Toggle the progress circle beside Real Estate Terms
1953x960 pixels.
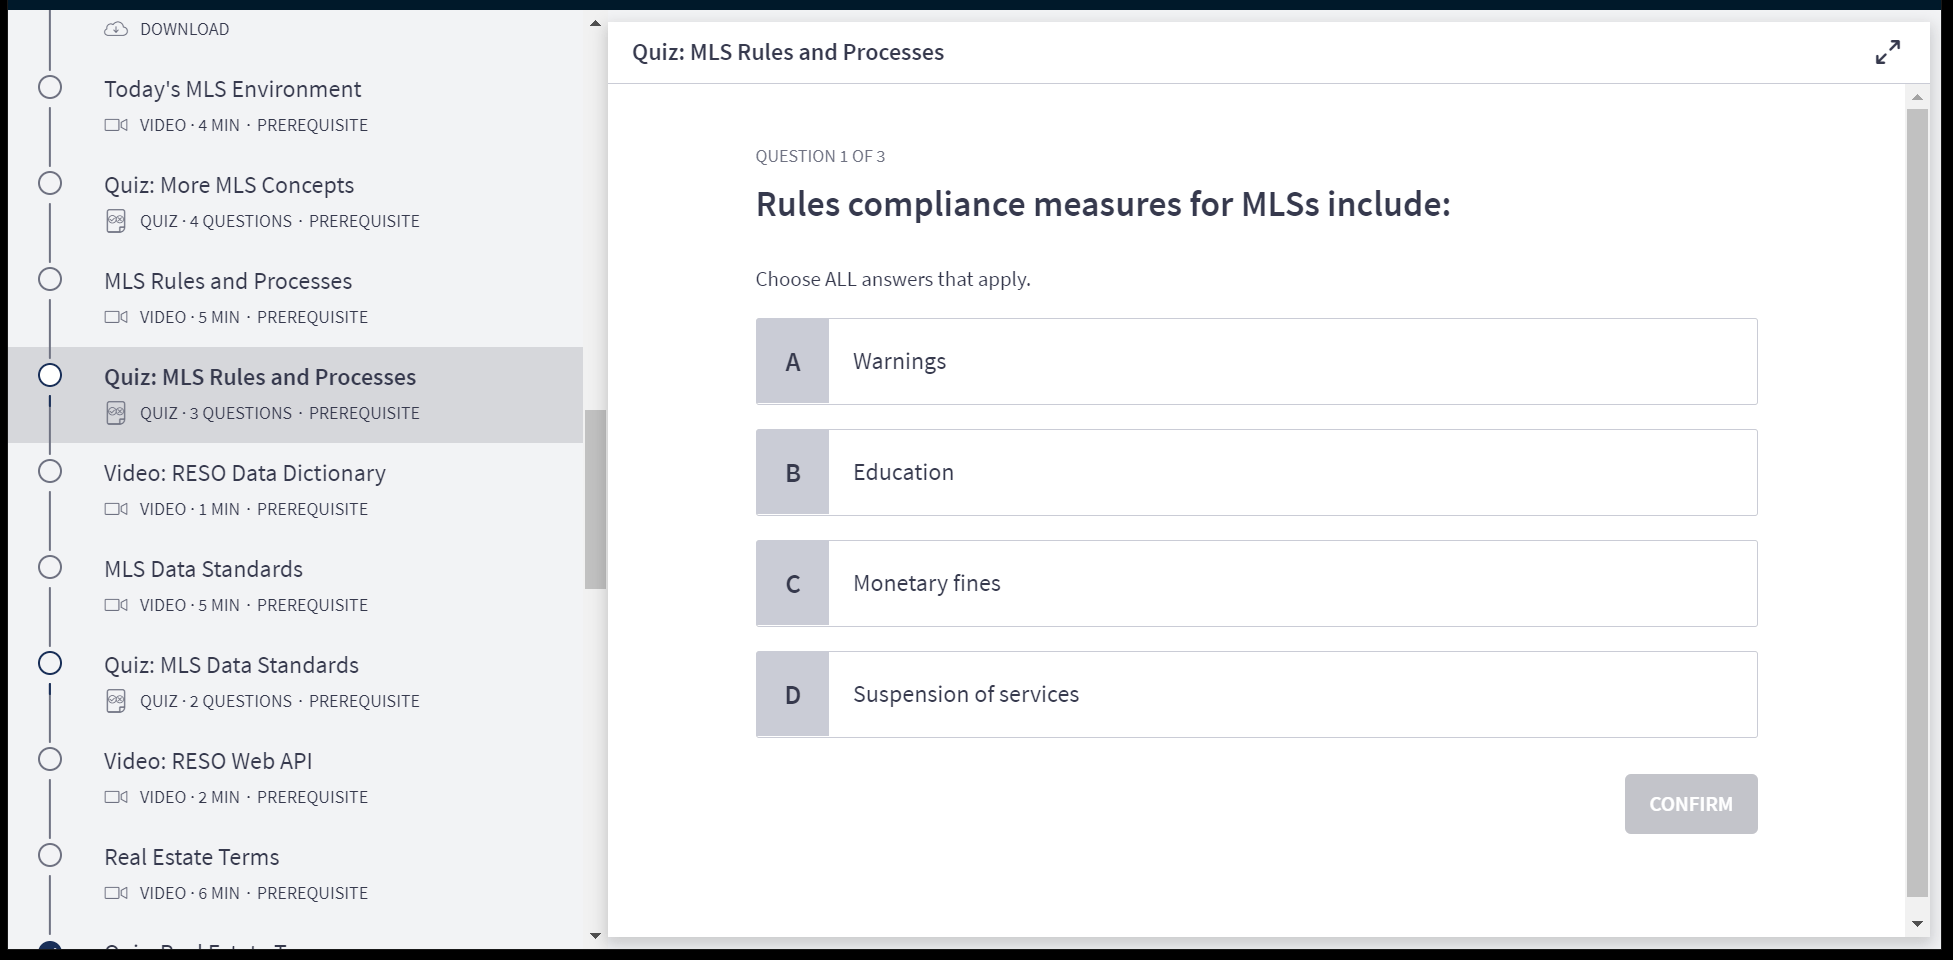[x=49, y=855]
